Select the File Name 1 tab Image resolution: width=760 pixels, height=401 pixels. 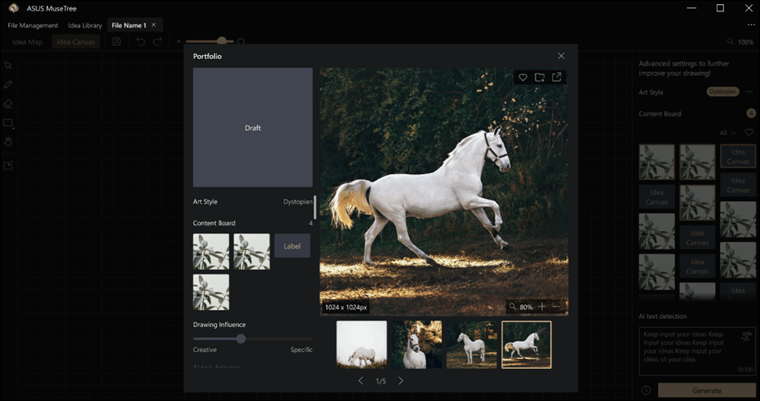click(128, 25)
